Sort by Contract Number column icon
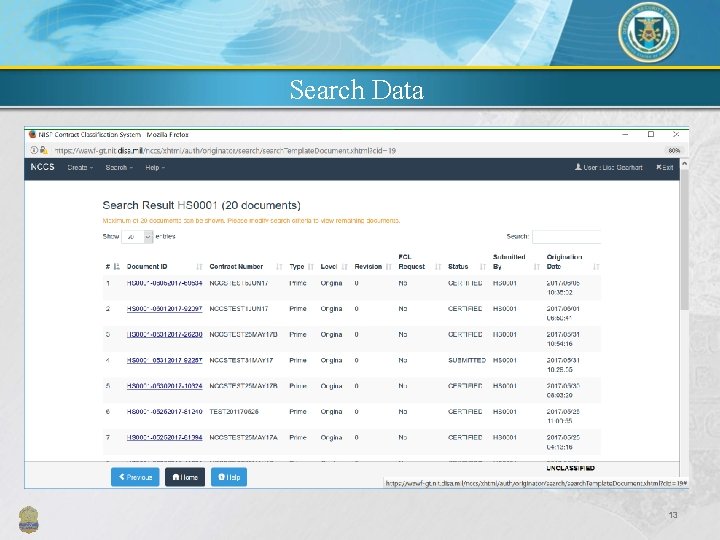Image resolution: width=720 pixels, height=540 pixels. click(279, 267)
